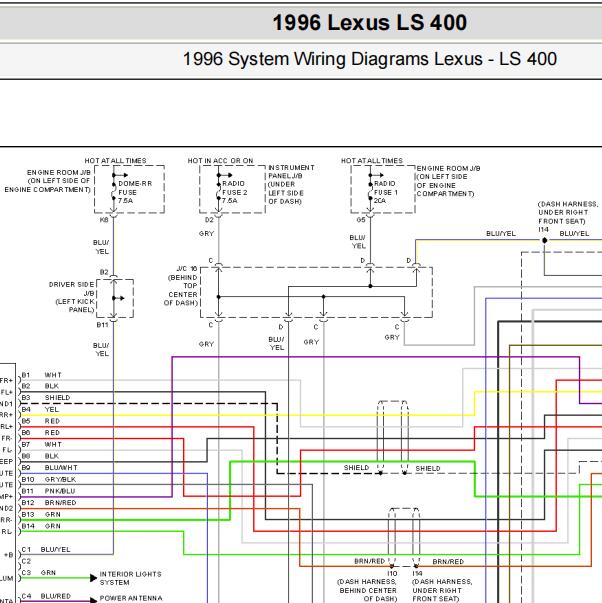Select connector label 'G5' below RADIO FUSE 1
This screenshot has height=603, width=602.
[360, 220]
